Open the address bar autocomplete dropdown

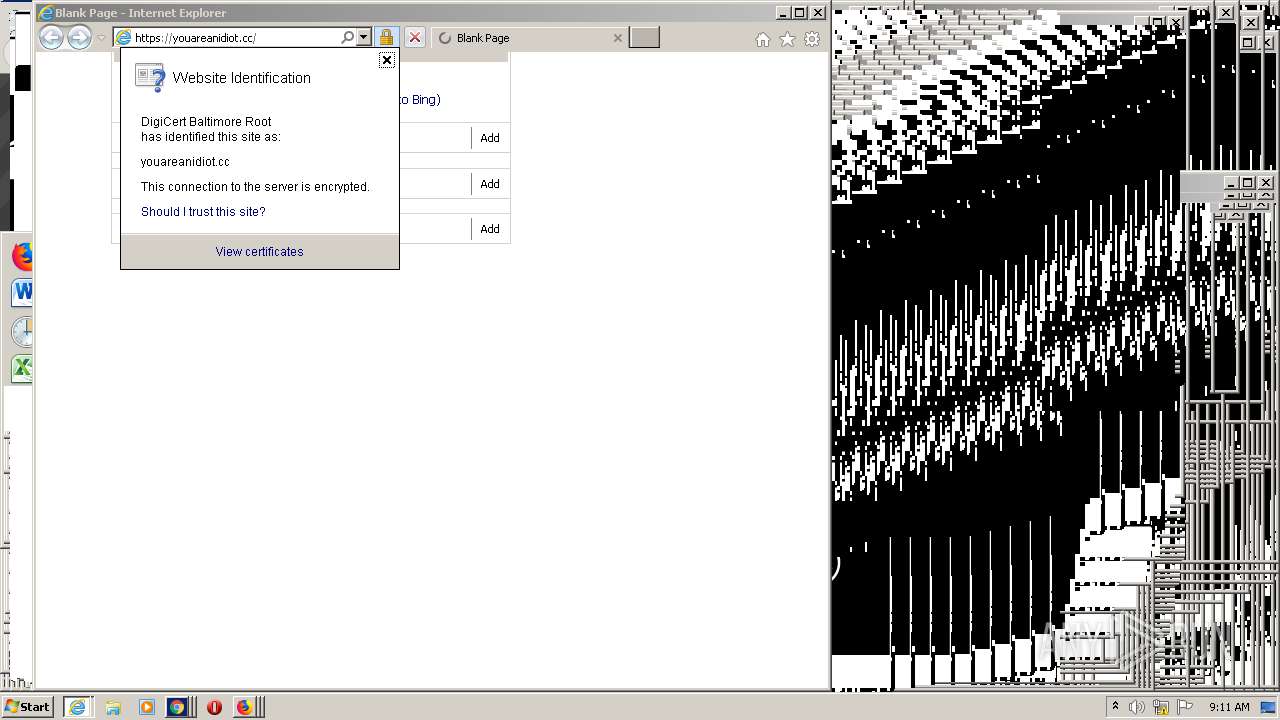tap(363, 37)
